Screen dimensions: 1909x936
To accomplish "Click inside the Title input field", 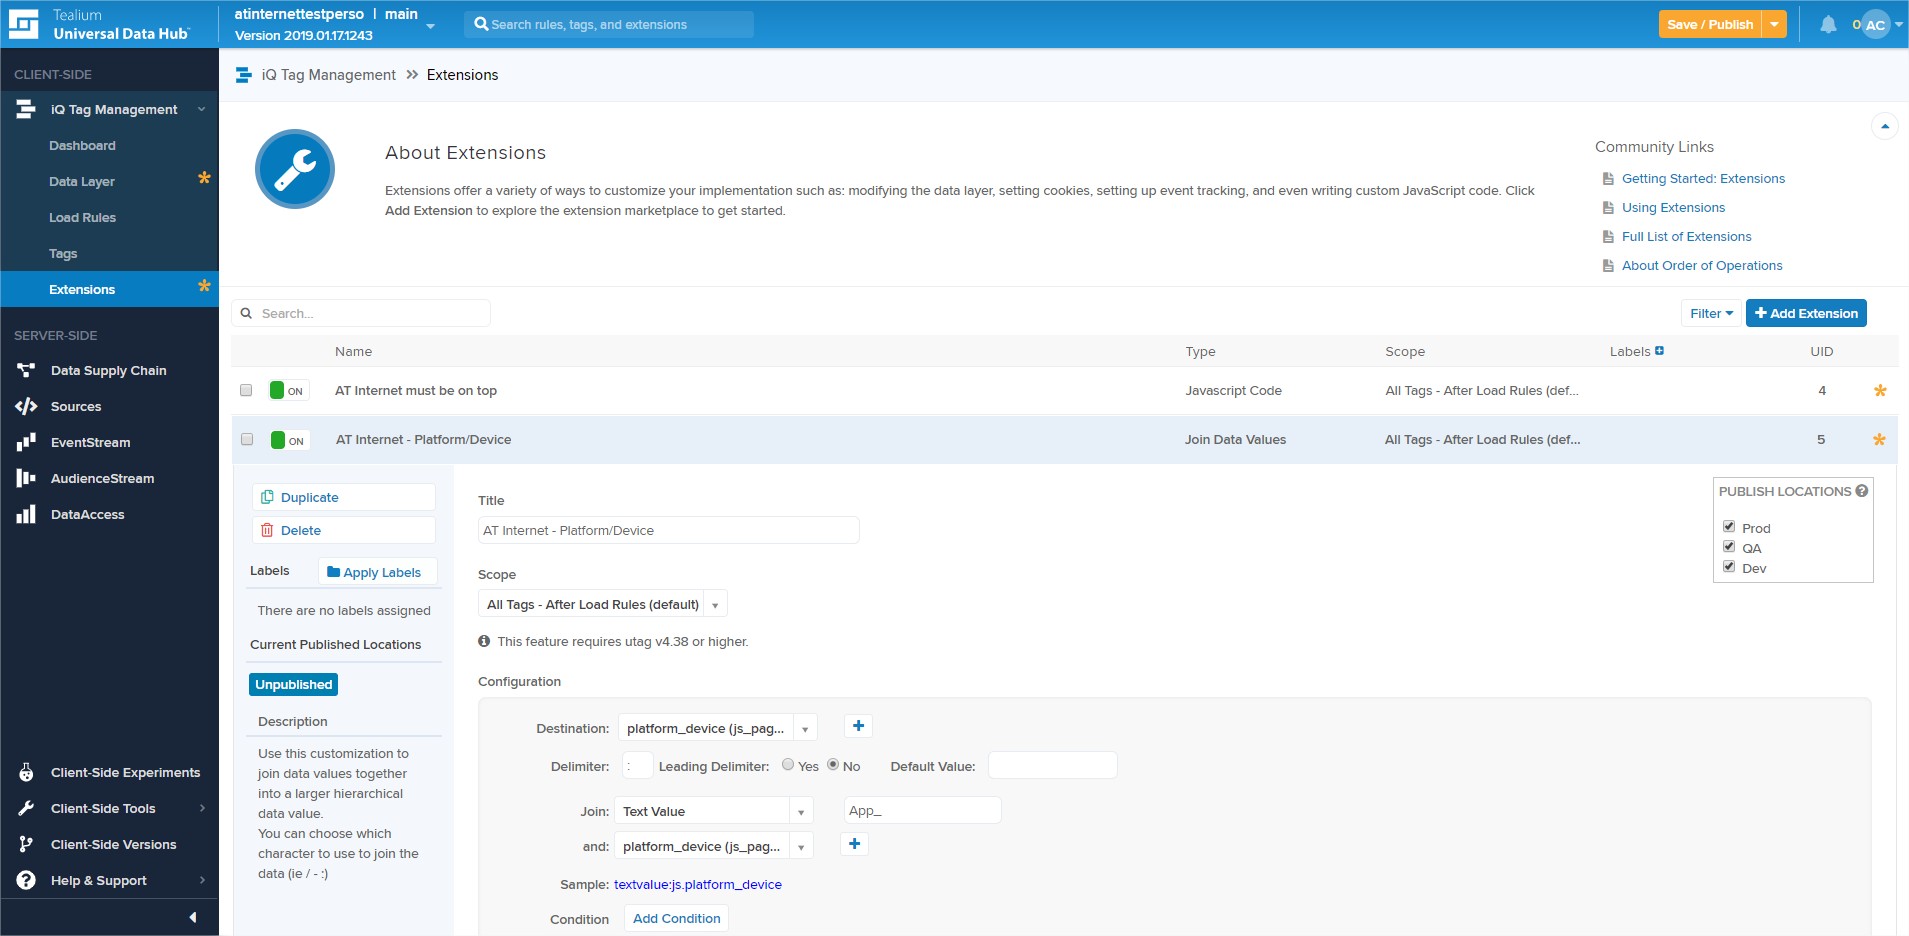I will point(668,530).
